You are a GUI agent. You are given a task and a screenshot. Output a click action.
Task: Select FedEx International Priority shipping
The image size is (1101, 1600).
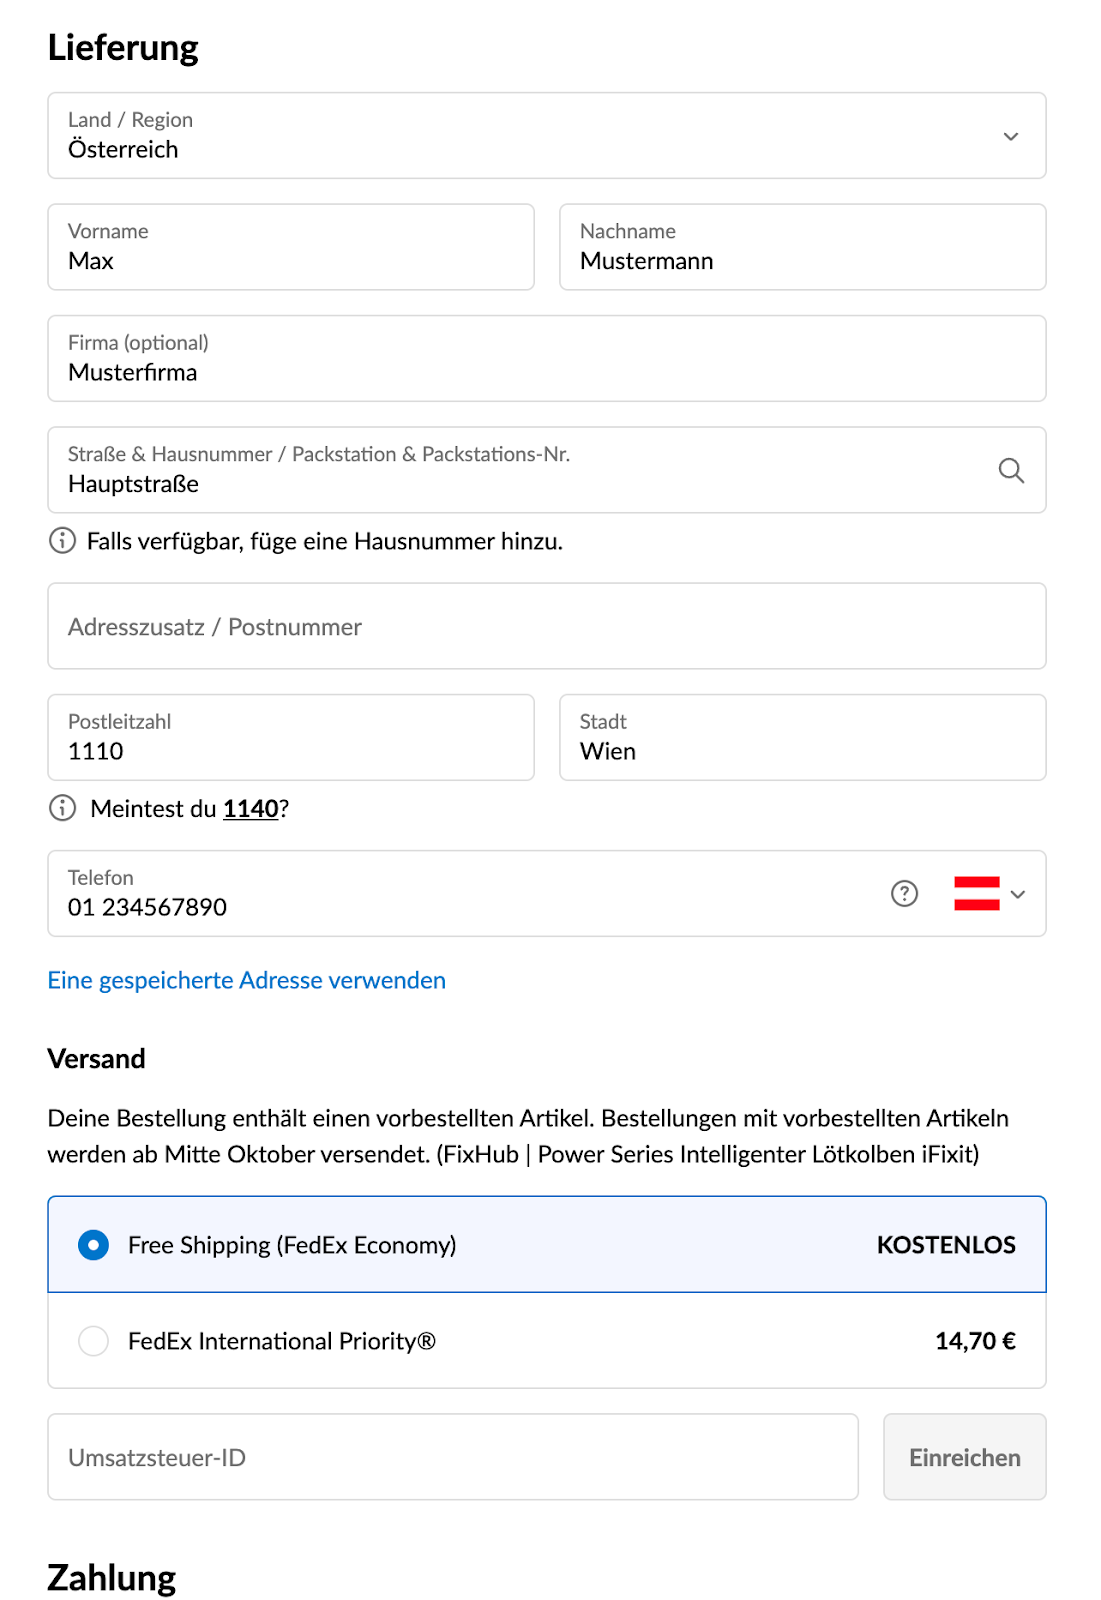(547, 1341)
